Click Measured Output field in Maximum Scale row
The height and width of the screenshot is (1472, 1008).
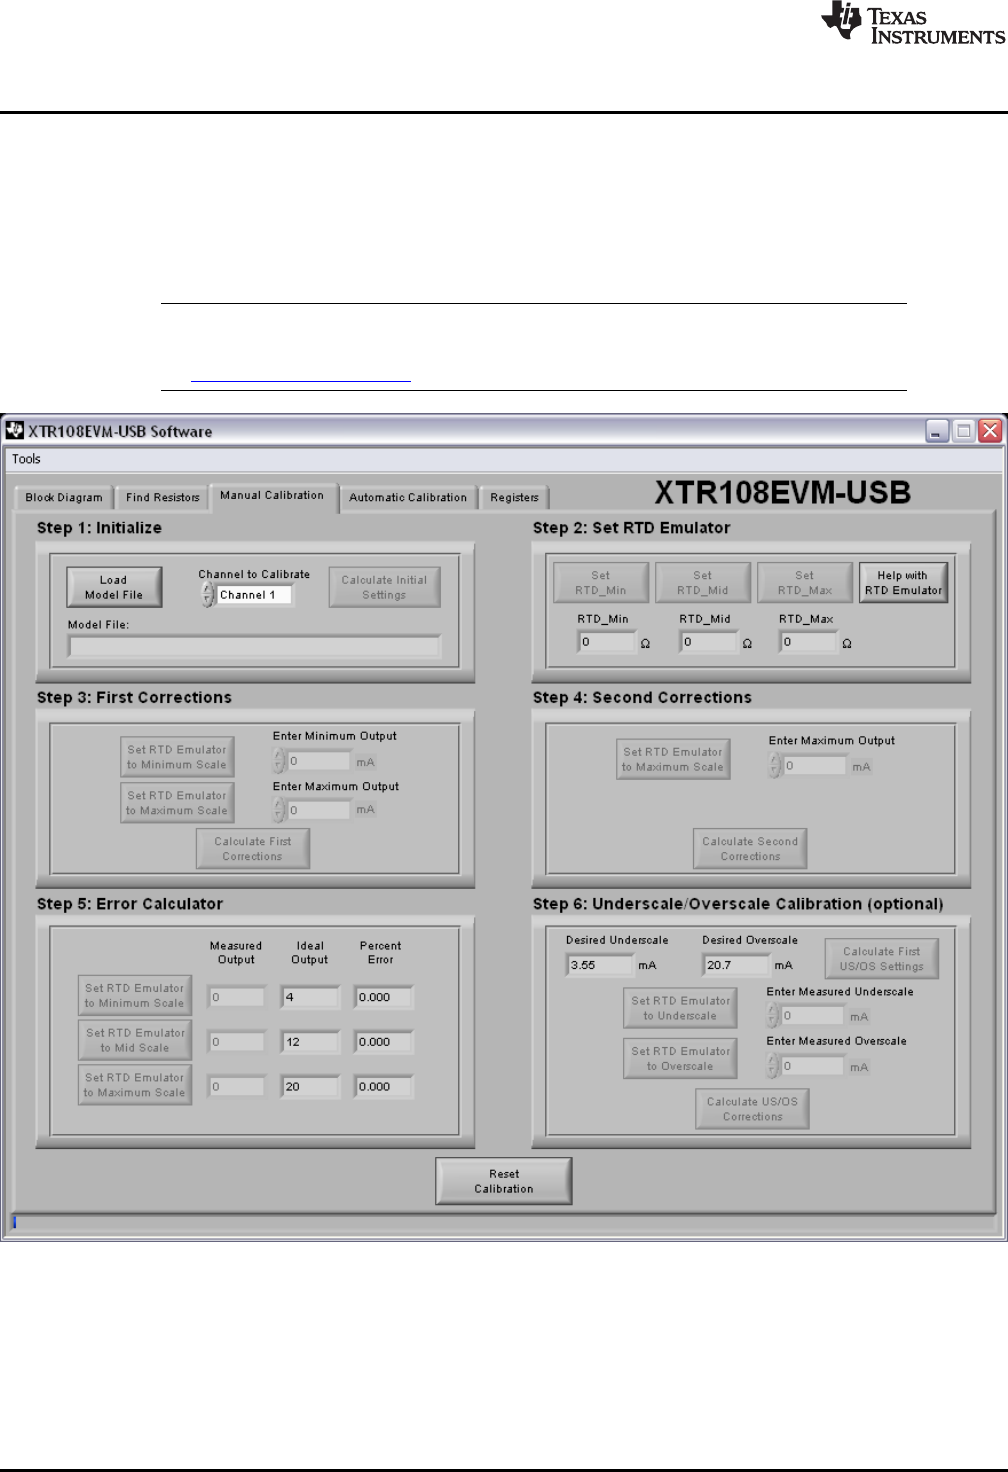237,1087
